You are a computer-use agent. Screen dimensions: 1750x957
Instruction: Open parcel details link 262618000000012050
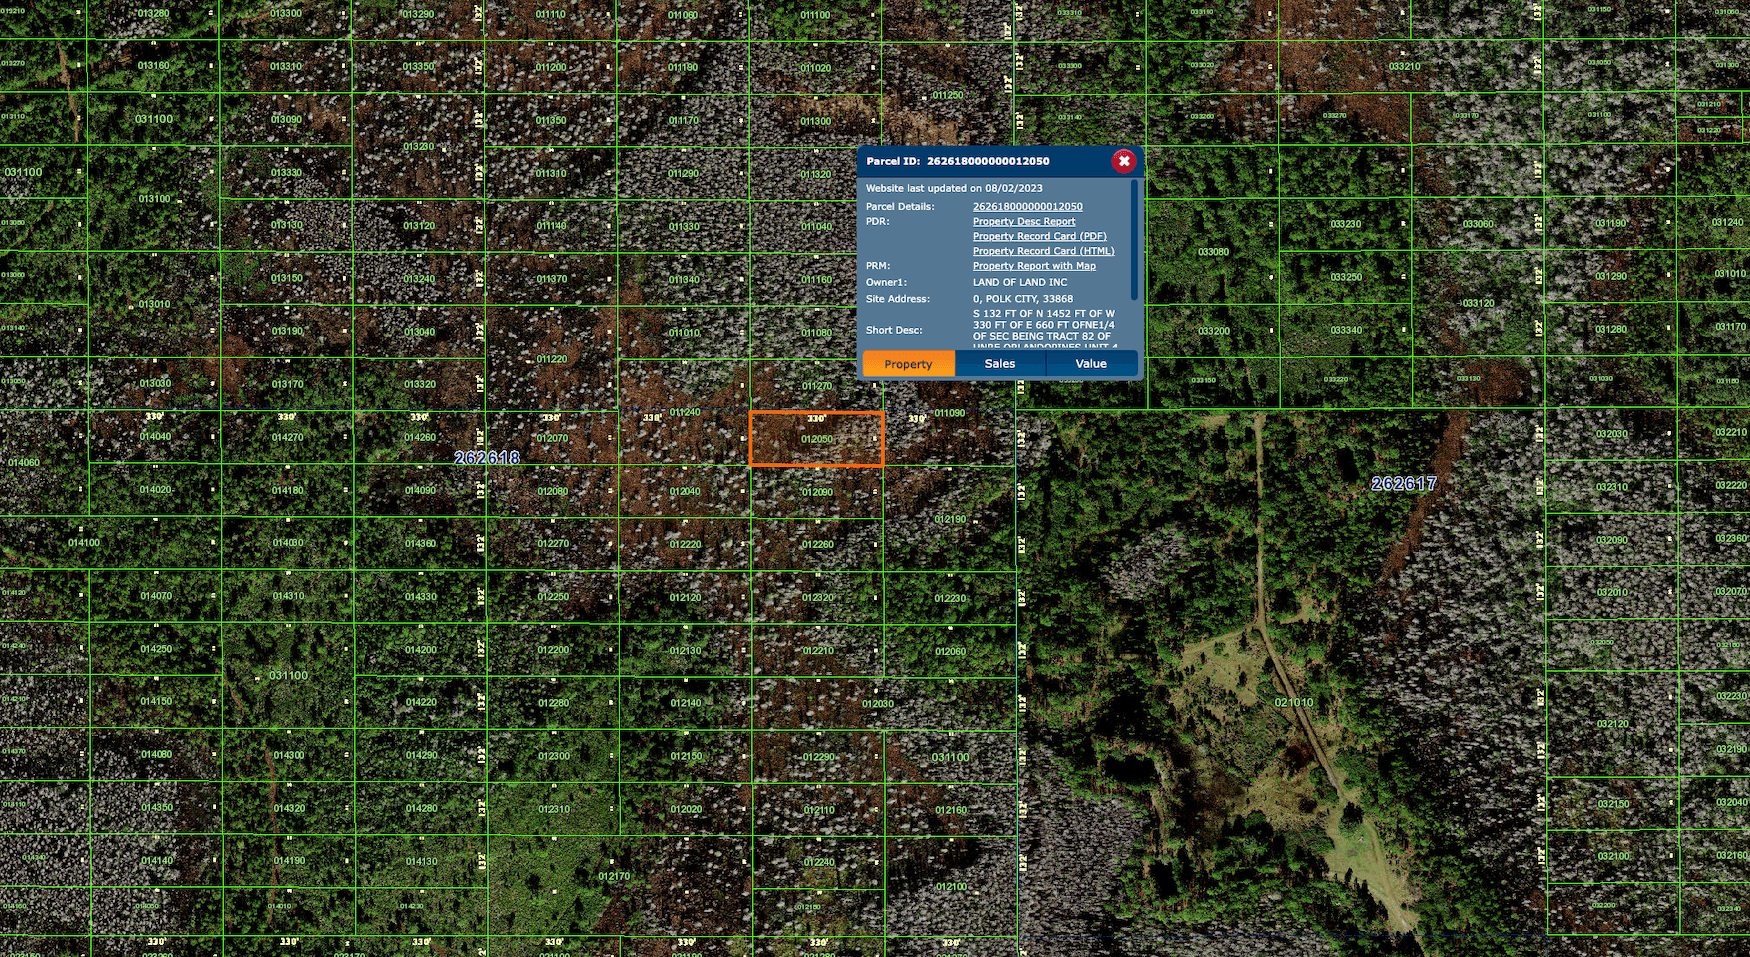coord(1027,207)
